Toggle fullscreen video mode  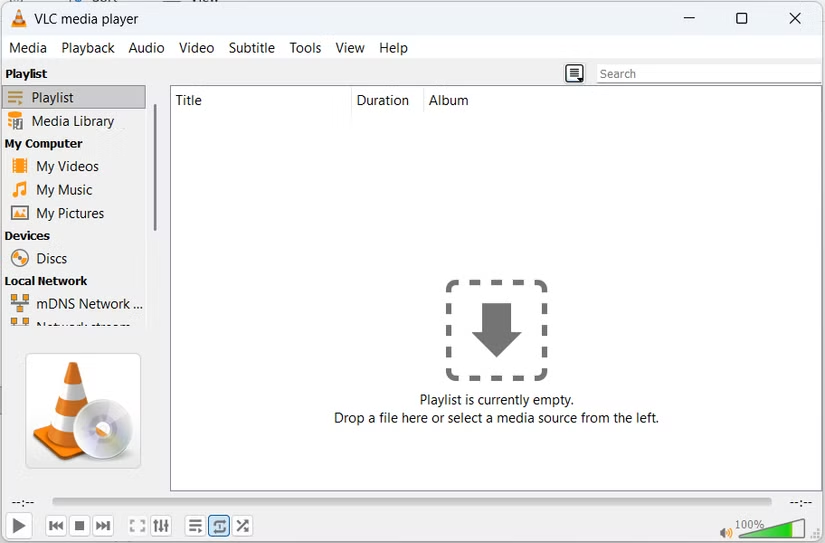point(137,526)
